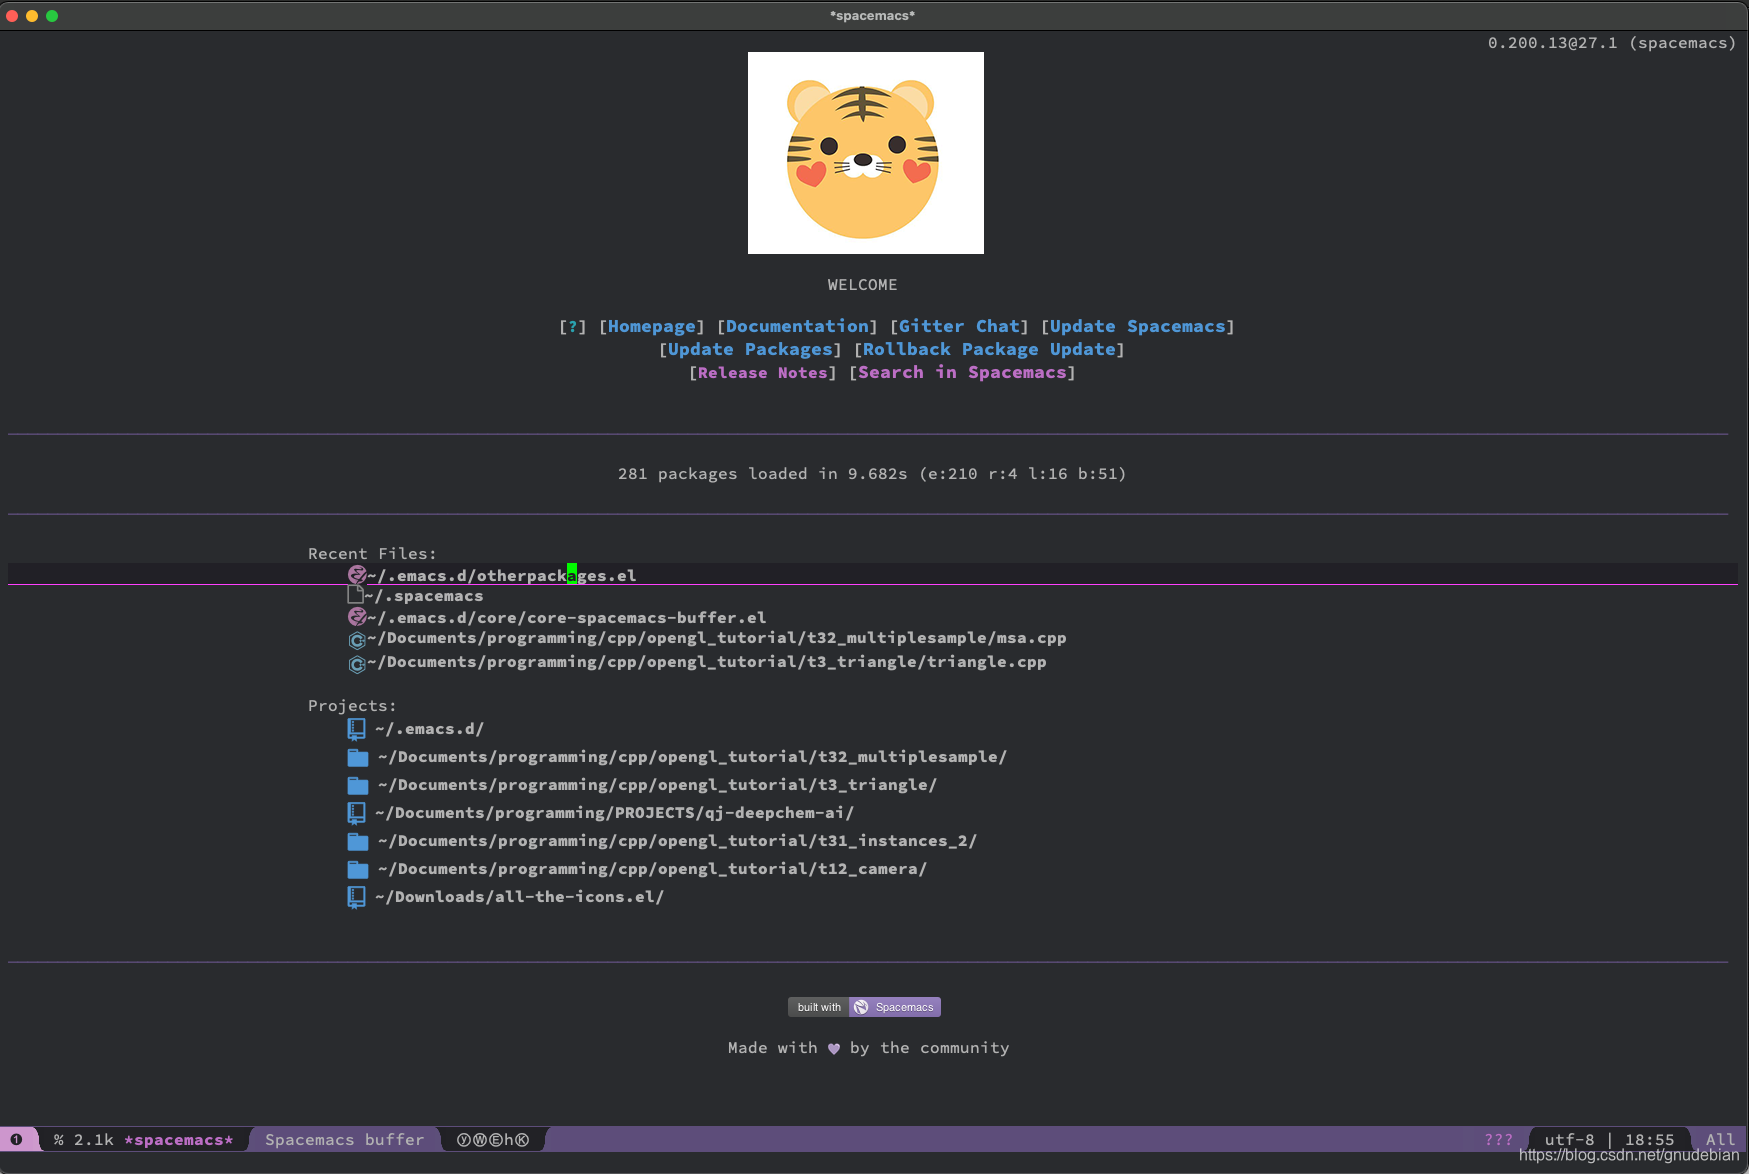
Task: Open the Documentation link
Action: coord(797,326)
